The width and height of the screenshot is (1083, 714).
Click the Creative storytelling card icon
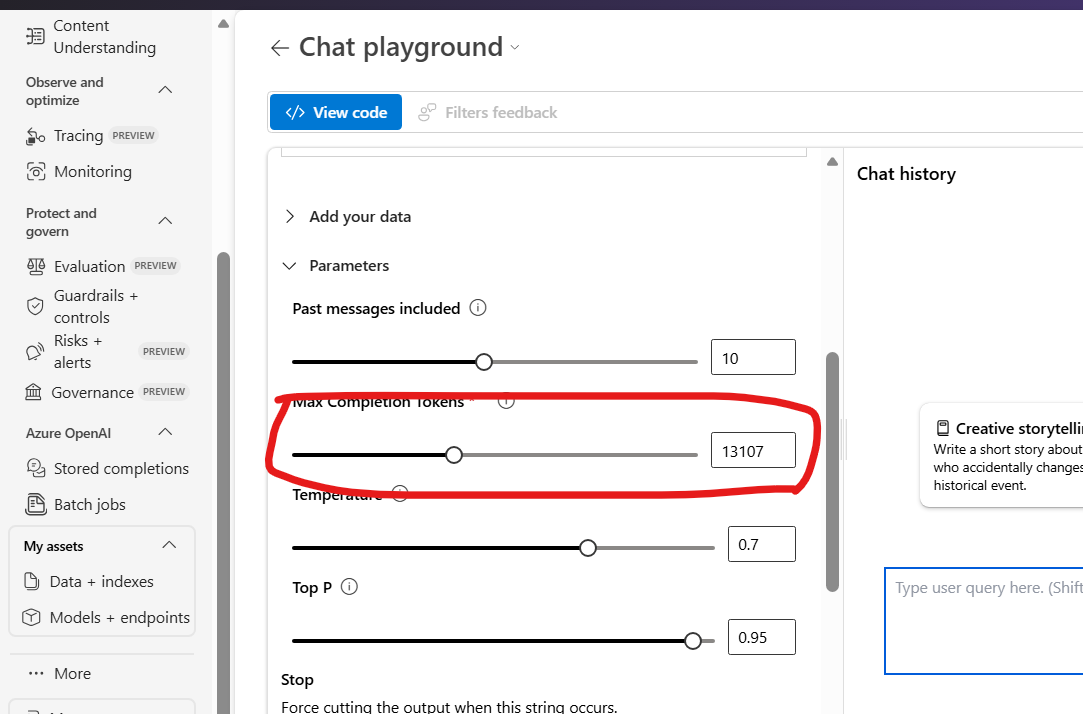coord(942,428)
